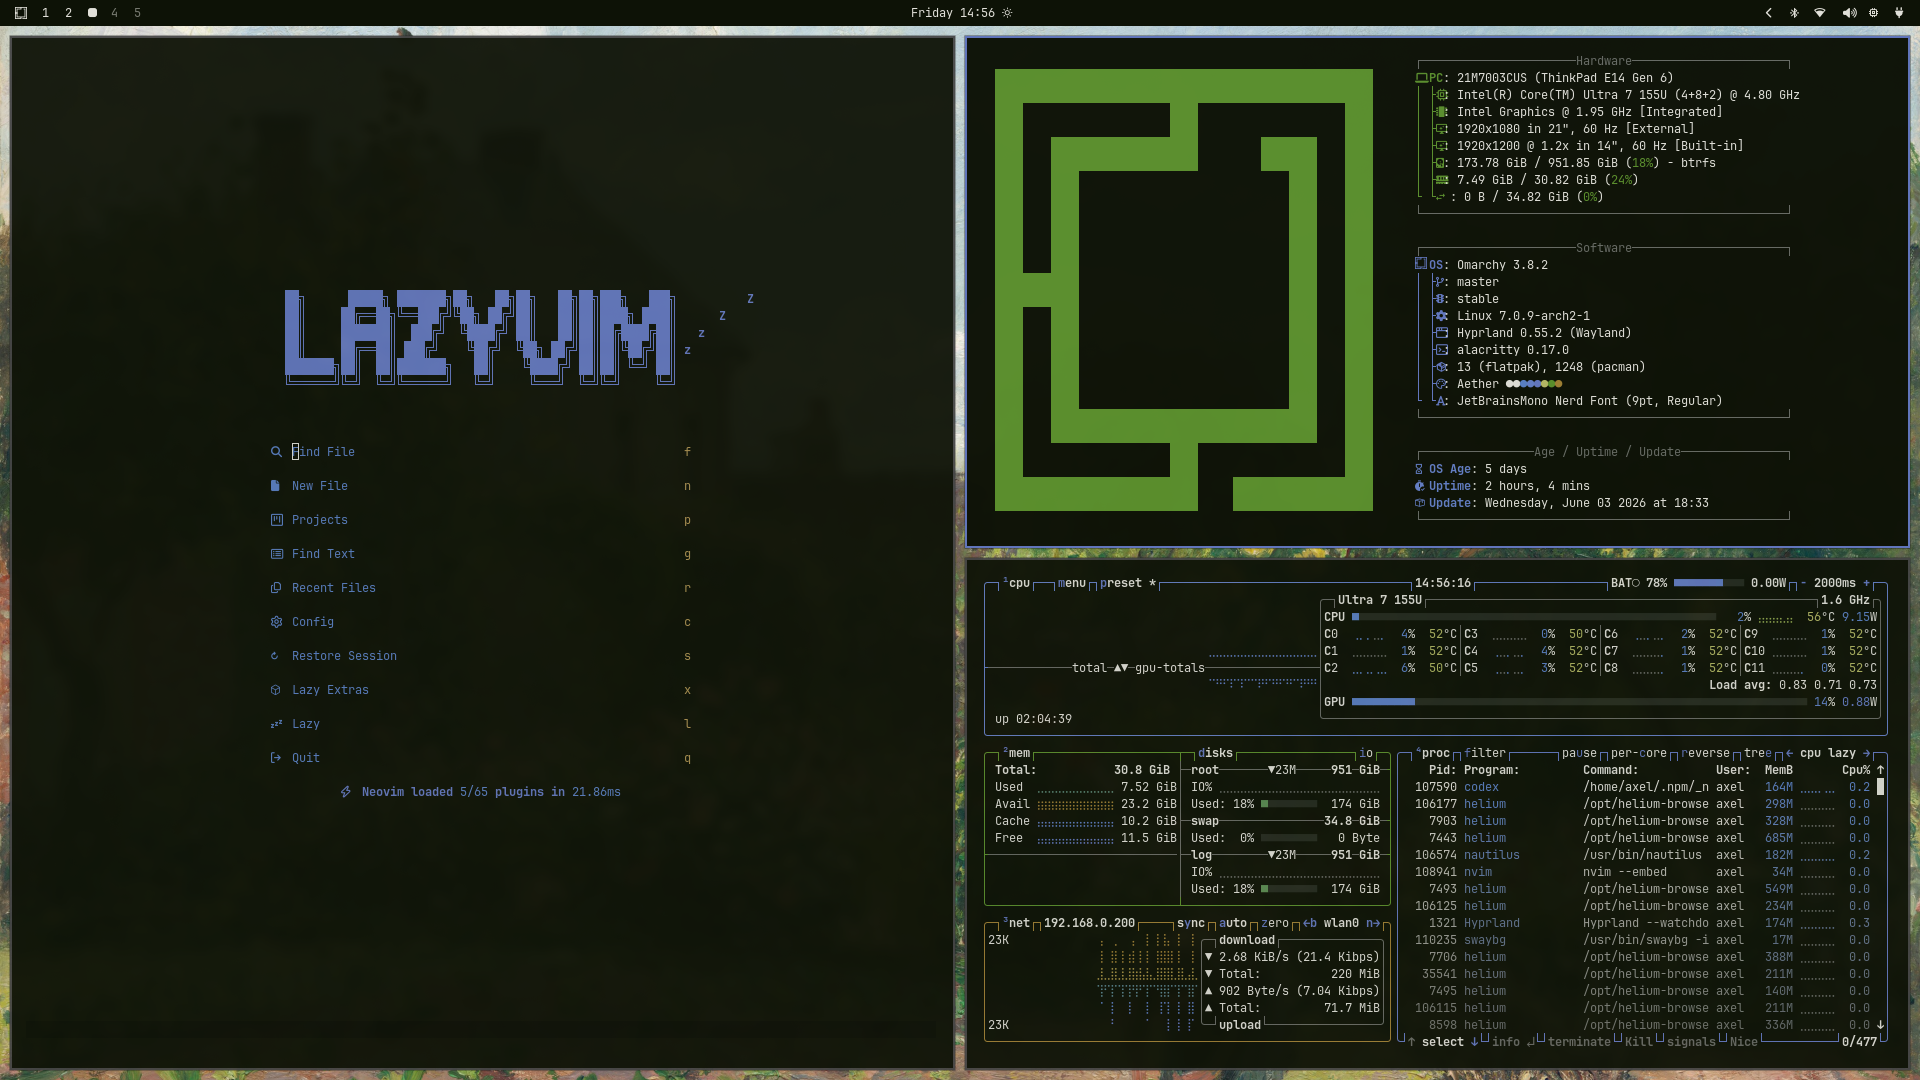The height and width of the screenshot is (1080, 1920).
Task: Click the Friday 14:56 clock in top bar
Action: coord(952,13)
